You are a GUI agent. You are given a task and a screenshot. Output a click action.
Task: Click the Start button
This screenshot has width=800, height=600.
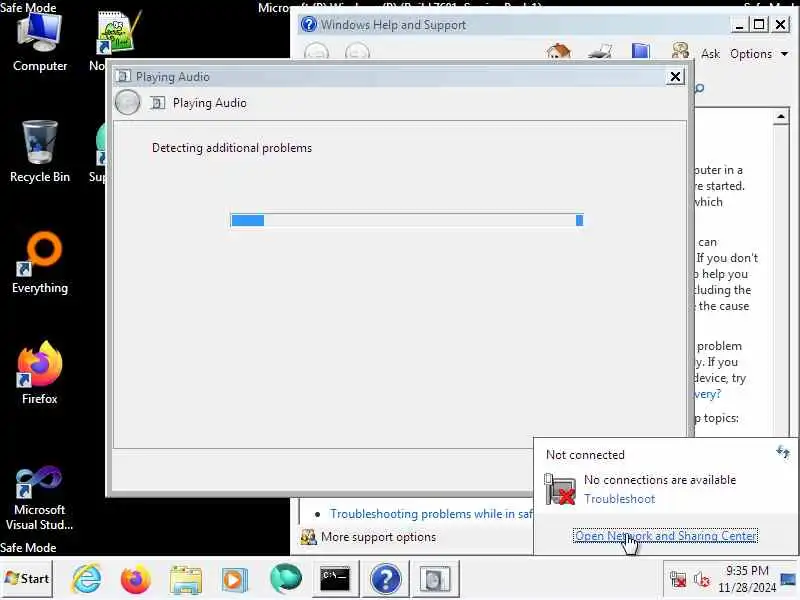point(27,579)
